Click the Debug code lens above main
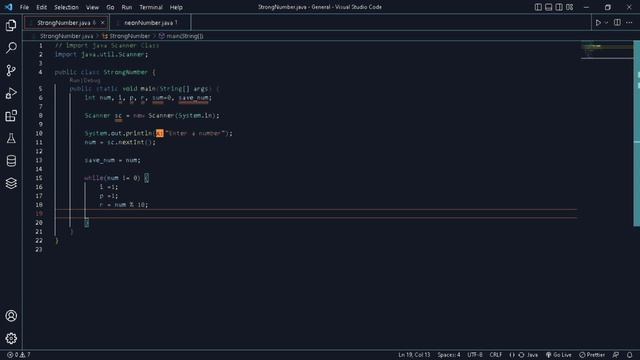 [91, 80]
